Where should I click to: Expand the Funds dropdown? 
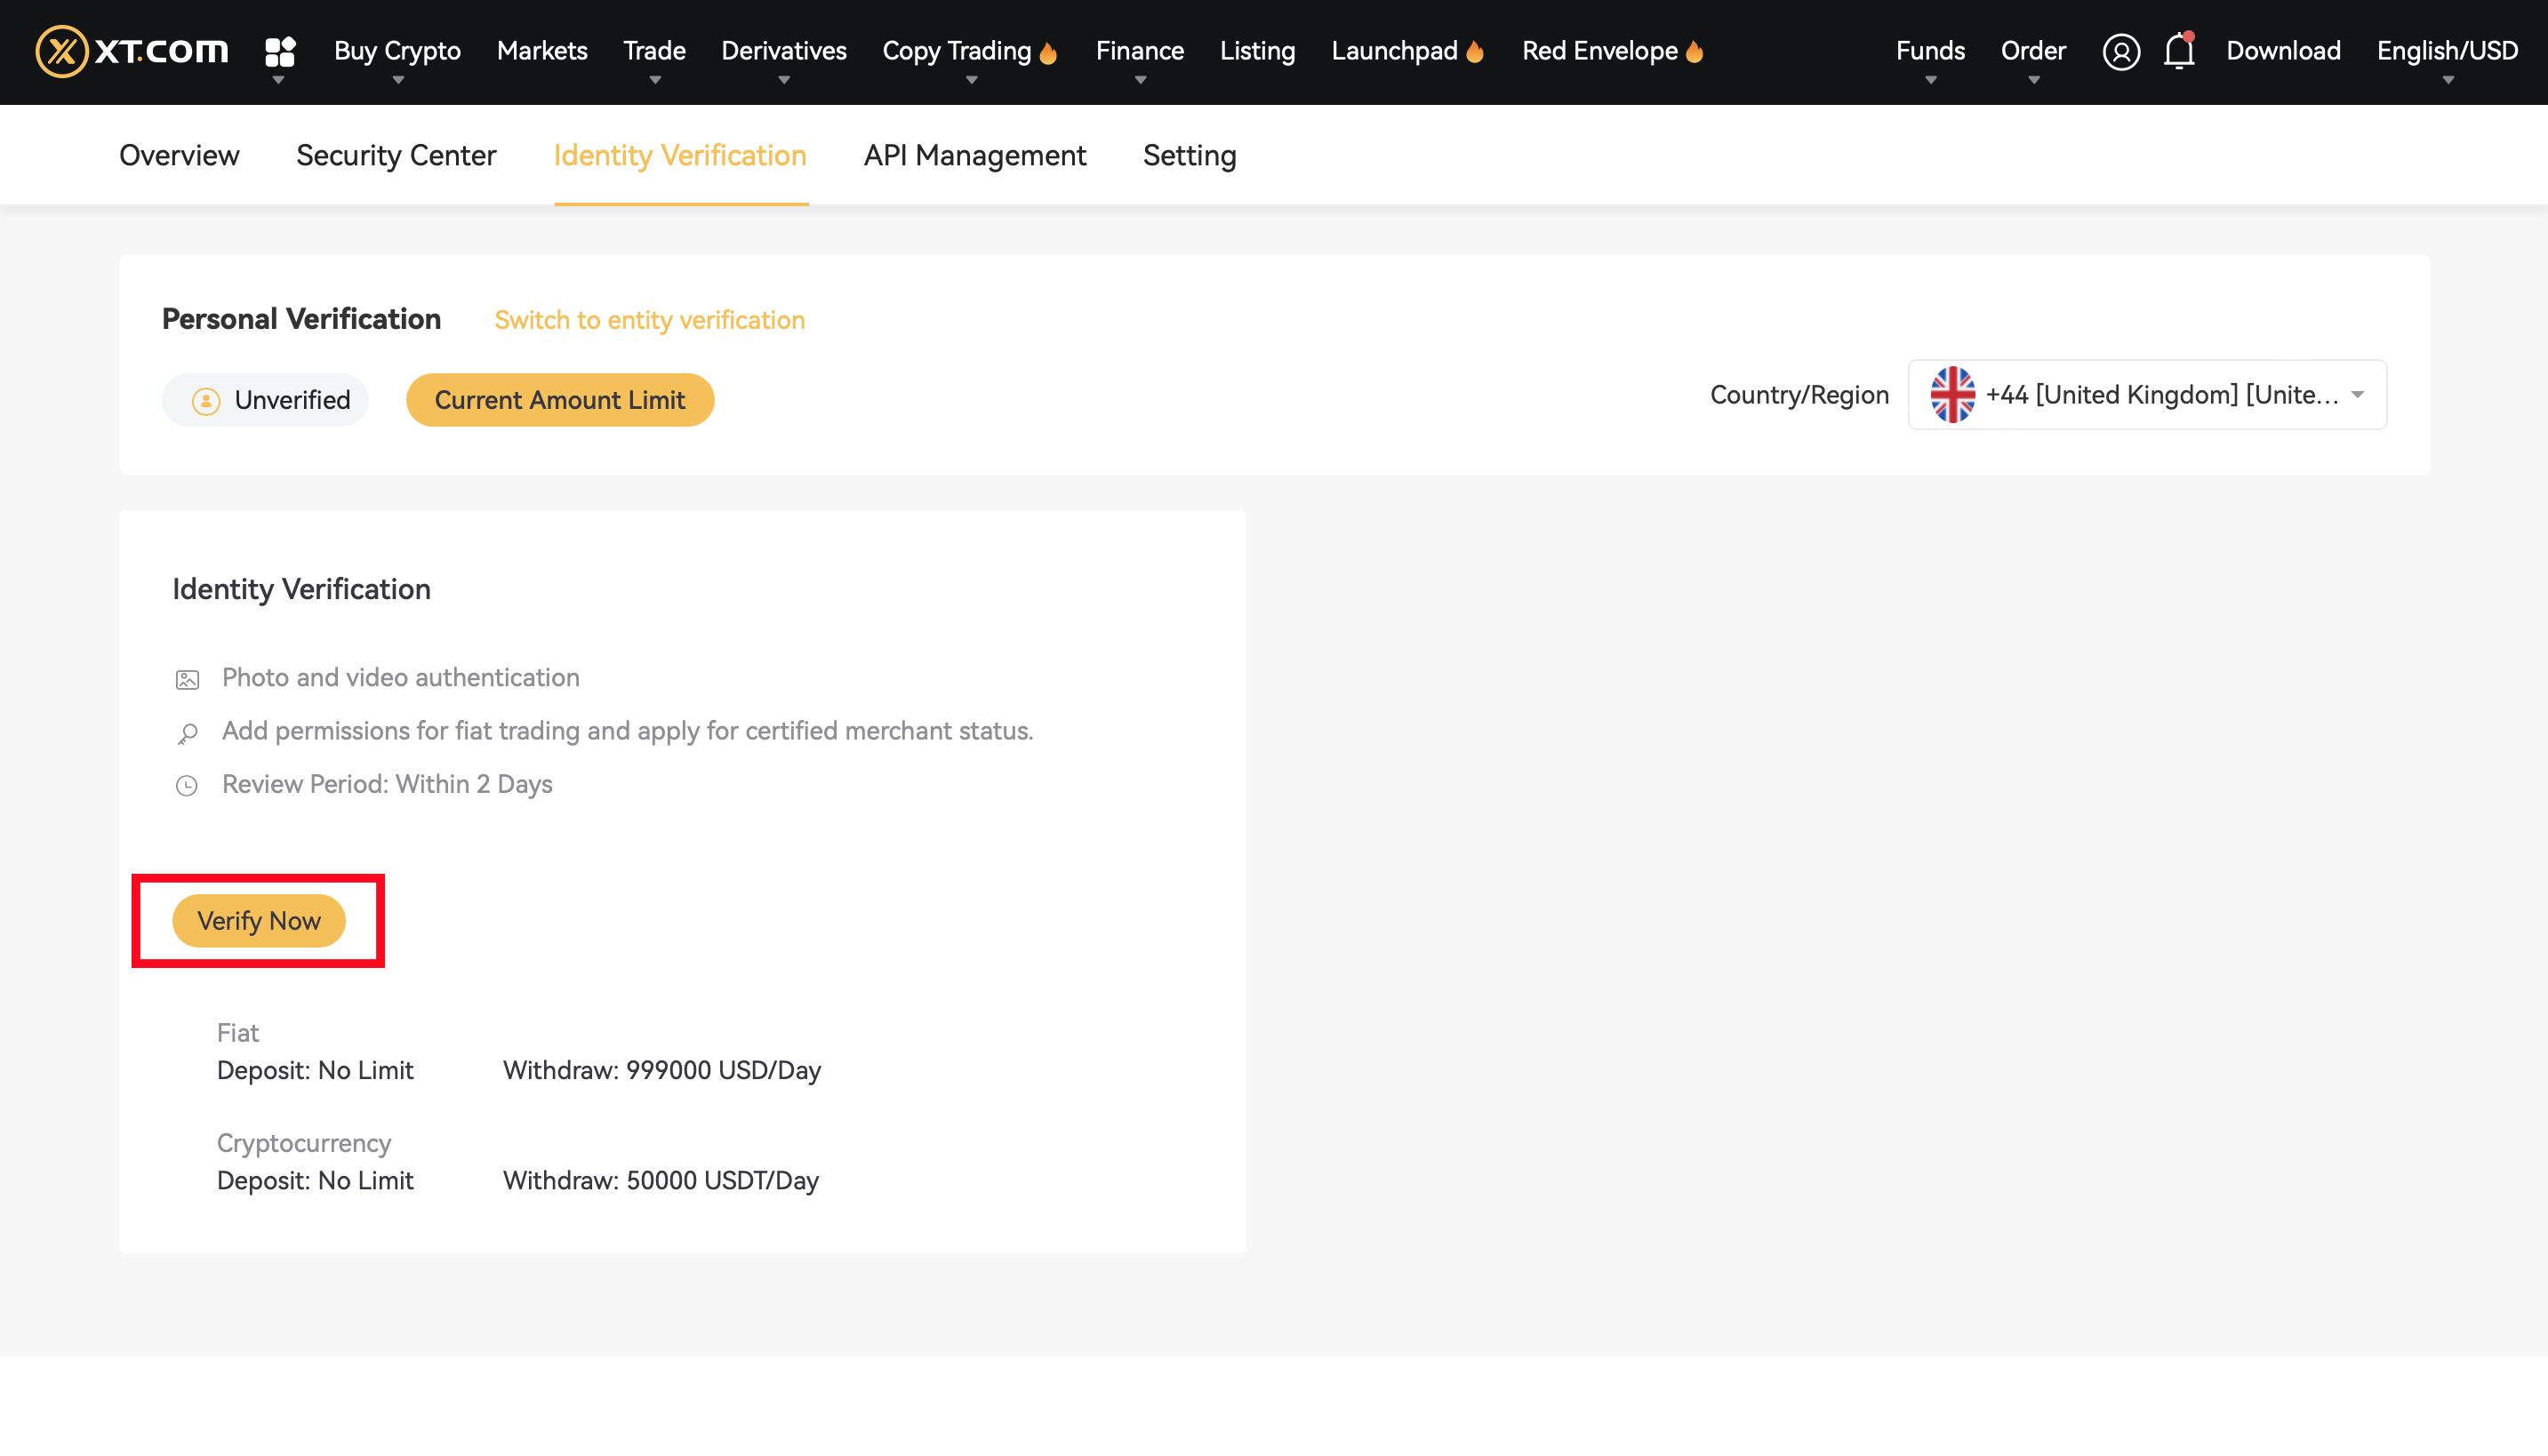click(1929, 51)
